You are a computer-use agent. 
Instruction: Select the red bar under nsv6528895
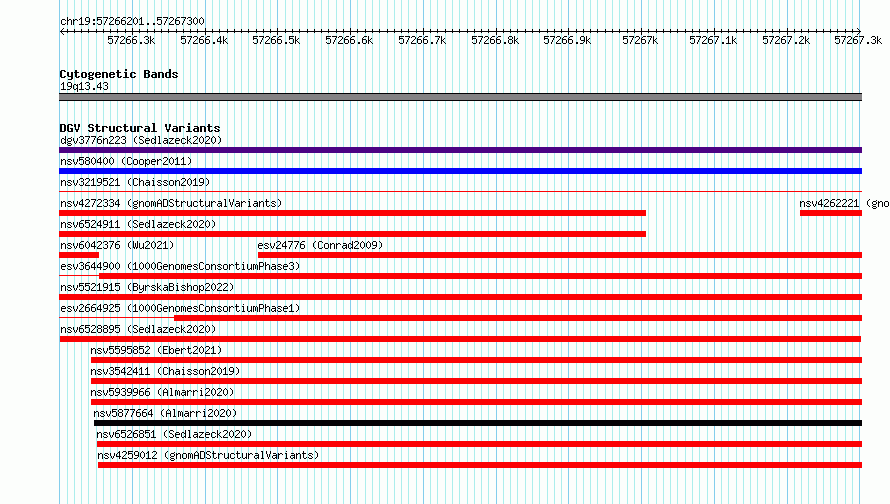coord(460,339)
